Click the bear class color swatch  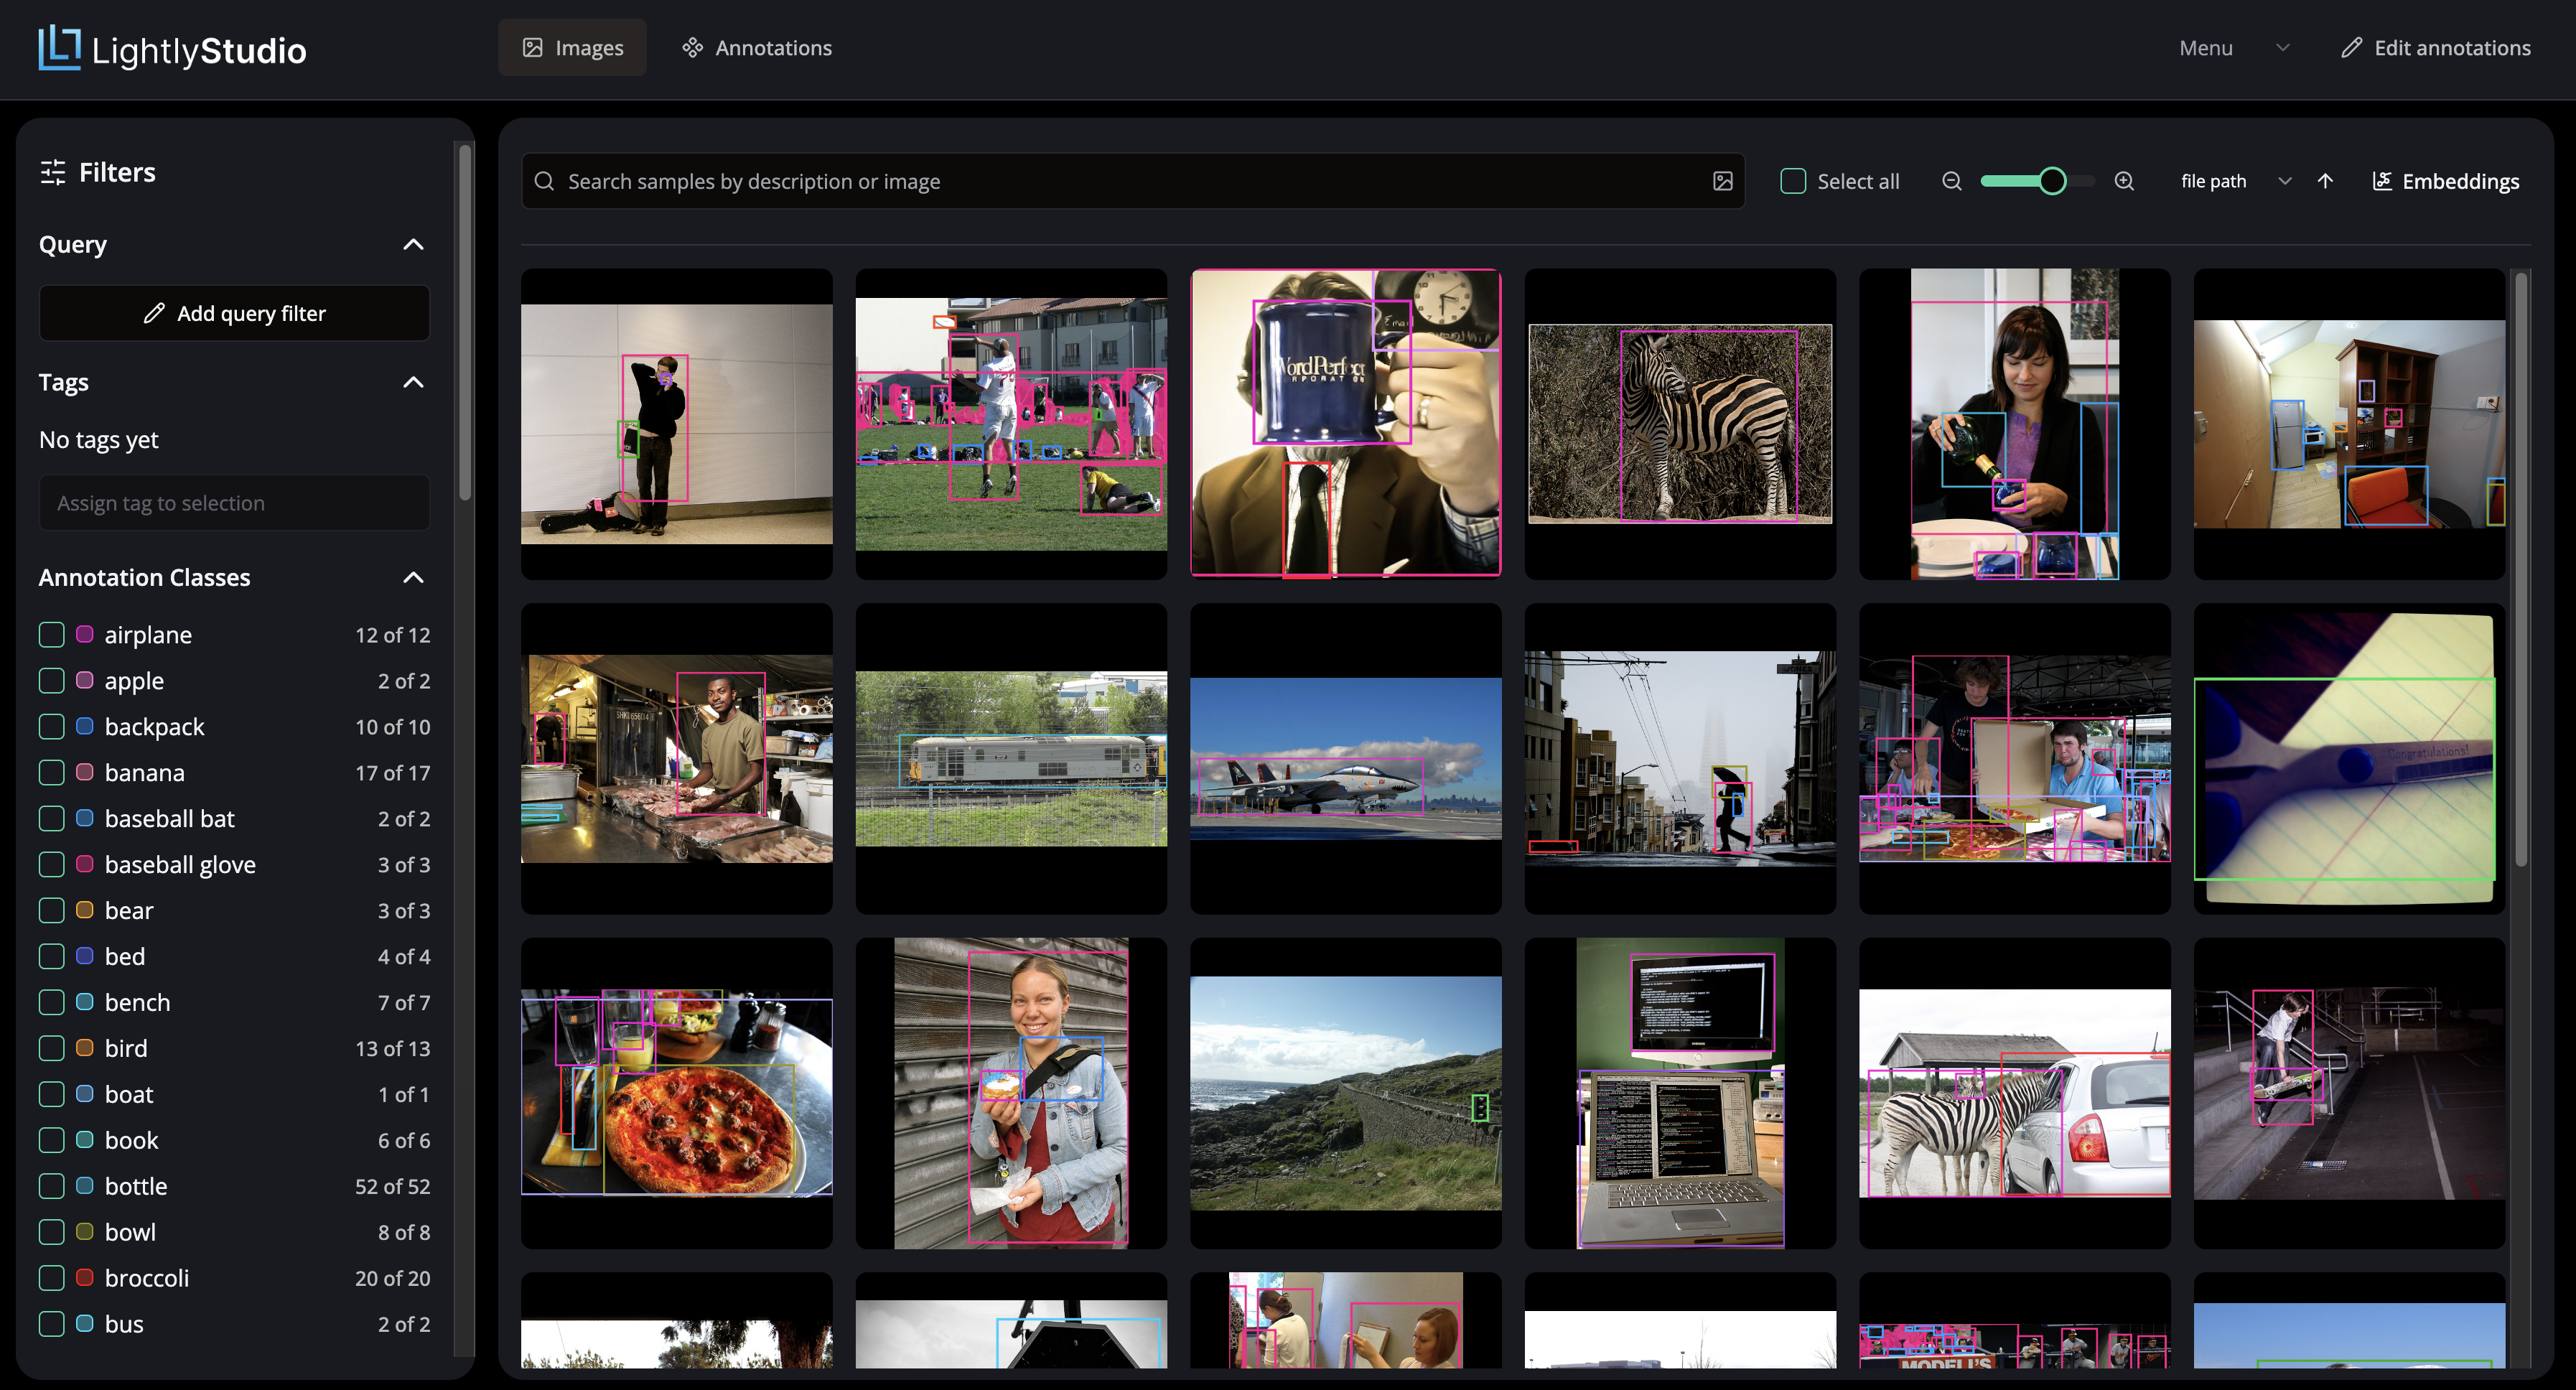(85, 910)
